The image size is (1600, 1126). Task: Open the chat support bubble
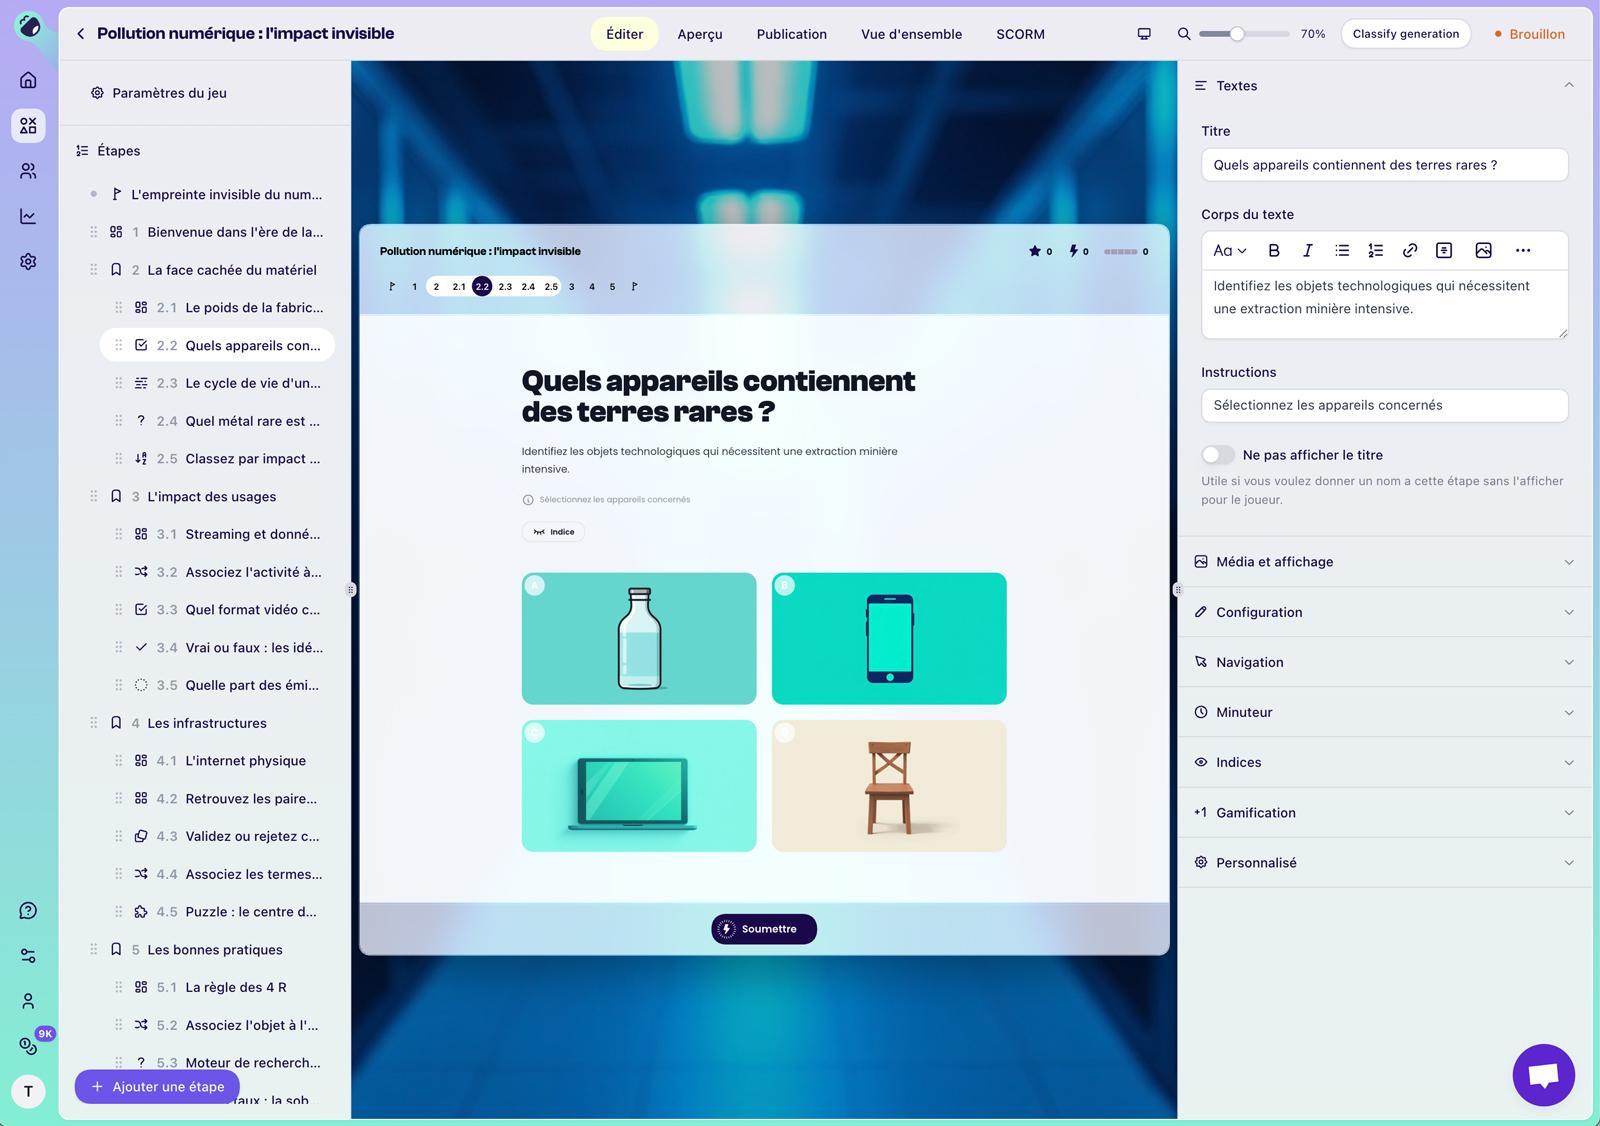(1543, 1075)
